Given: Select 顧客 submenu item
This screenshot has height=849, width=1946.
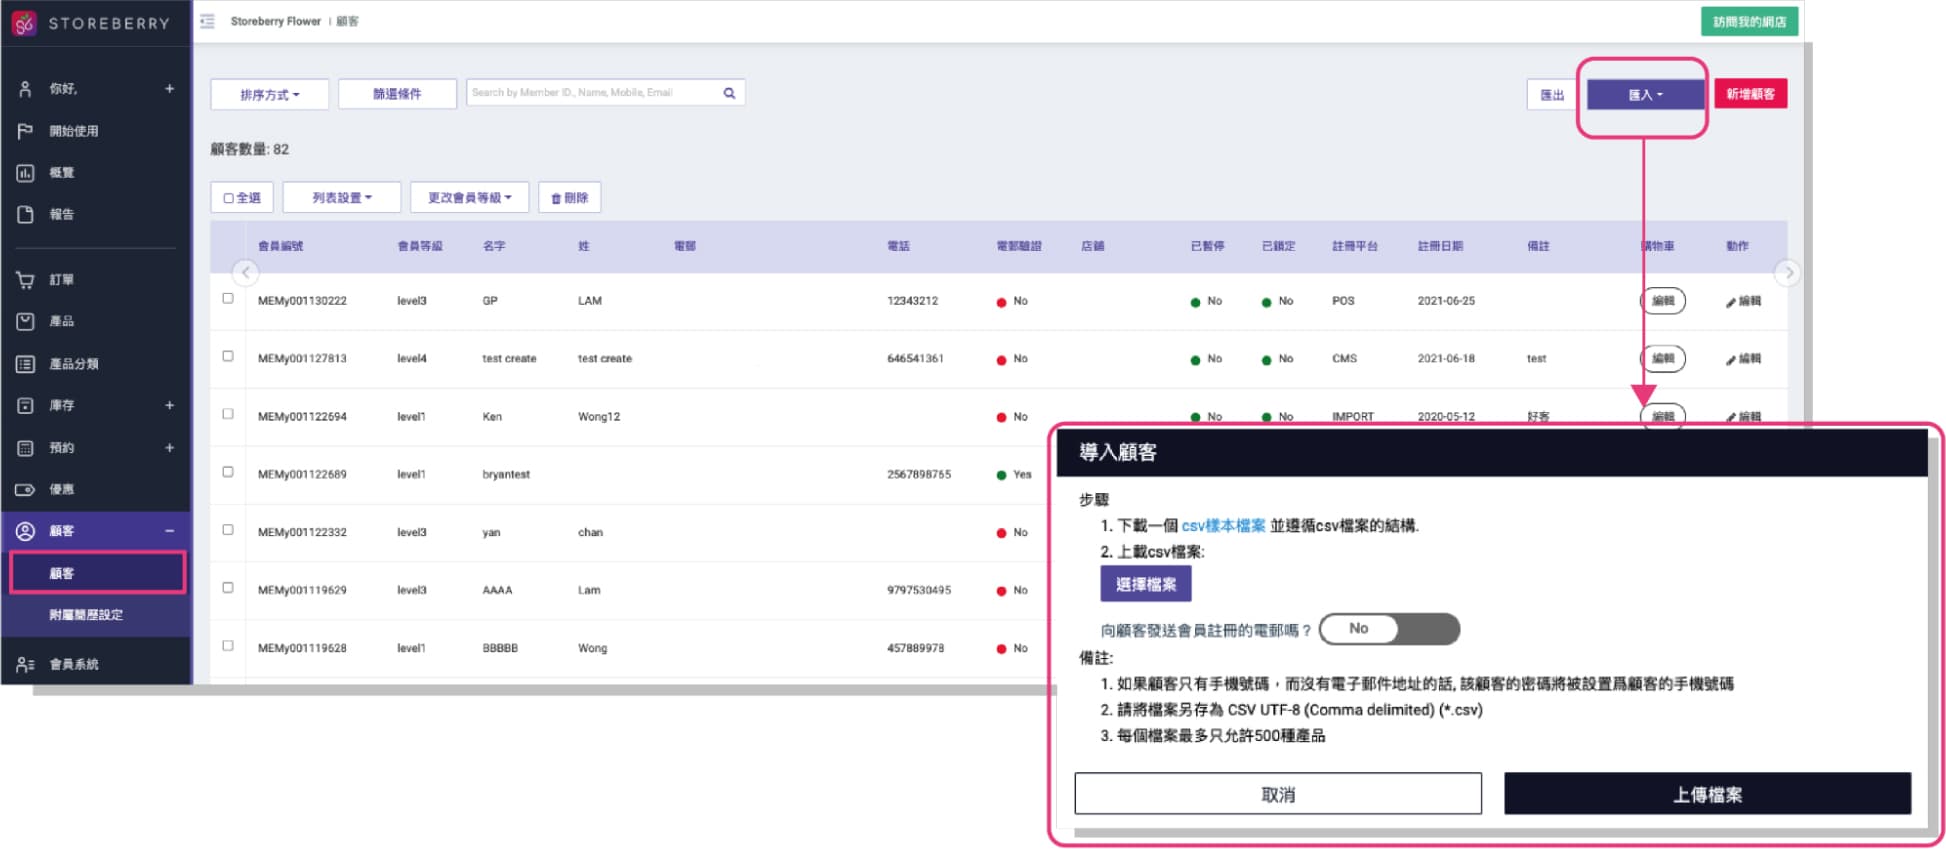Looking at the screenshot, I should pos(97,573).
